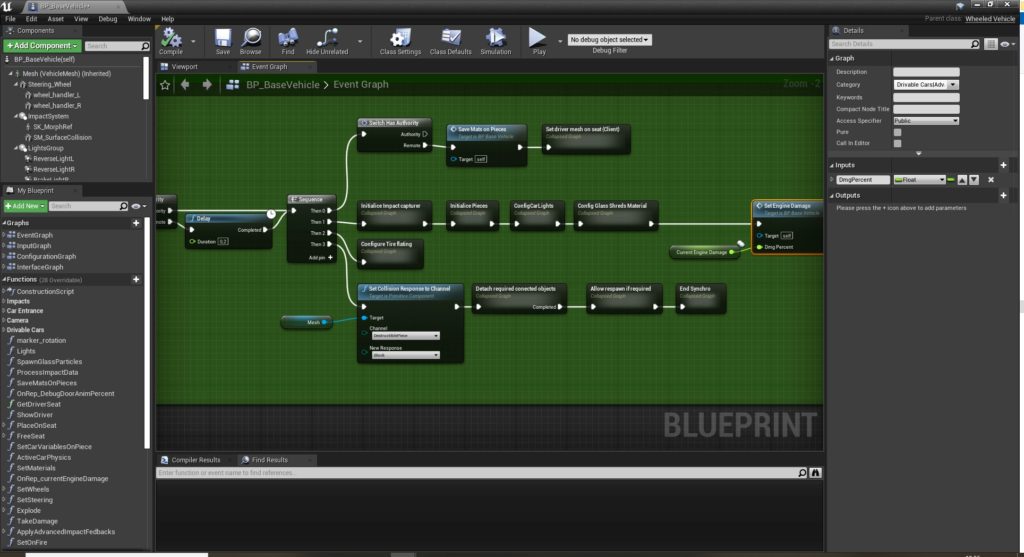
Task: Compile the blueprint
Action: (171, 41)
